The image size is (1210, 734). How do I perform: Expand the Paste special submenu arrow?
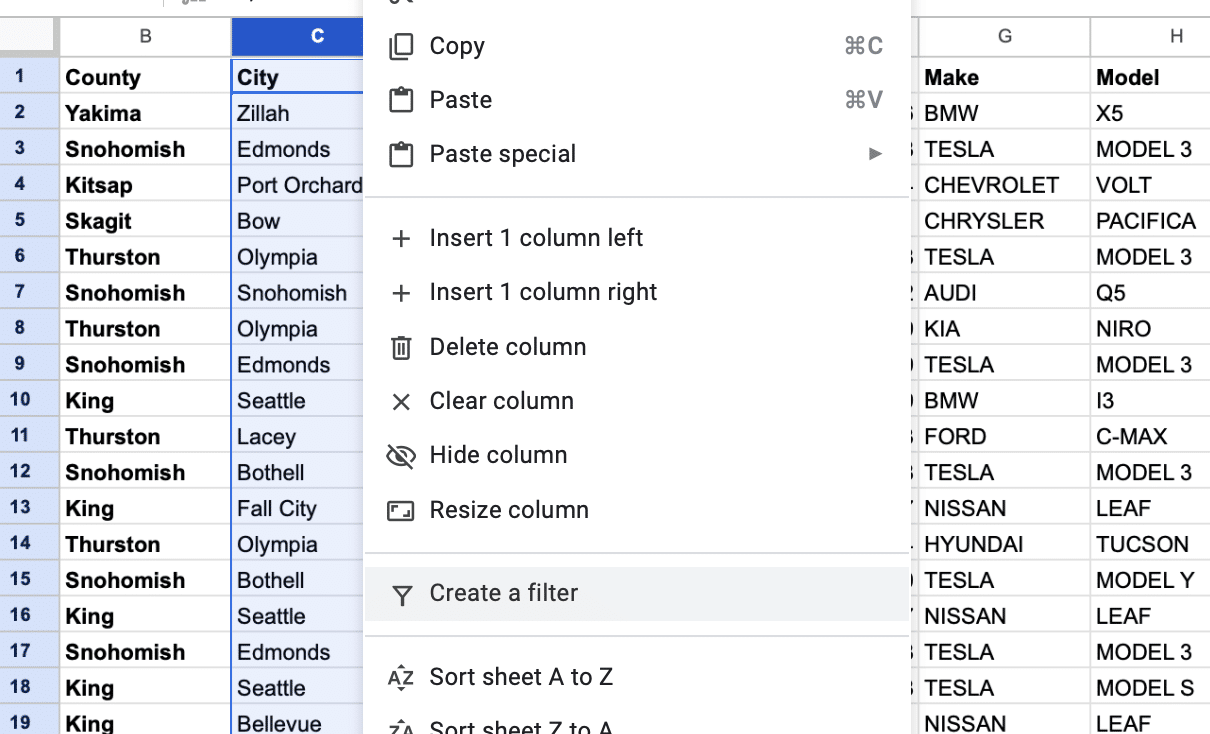(x=876, y=154)
